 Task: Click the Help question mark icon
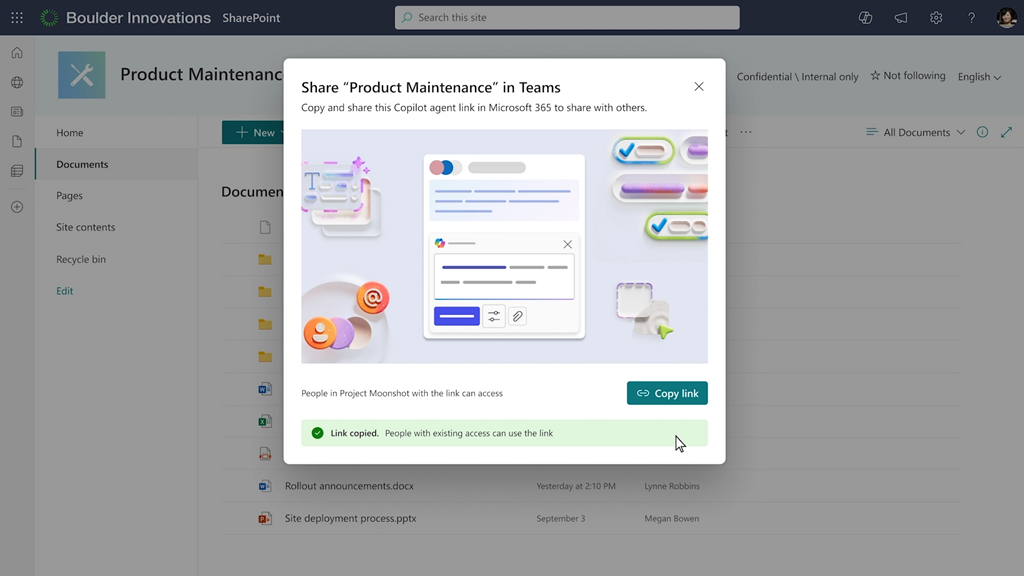[x=971, y=18]
